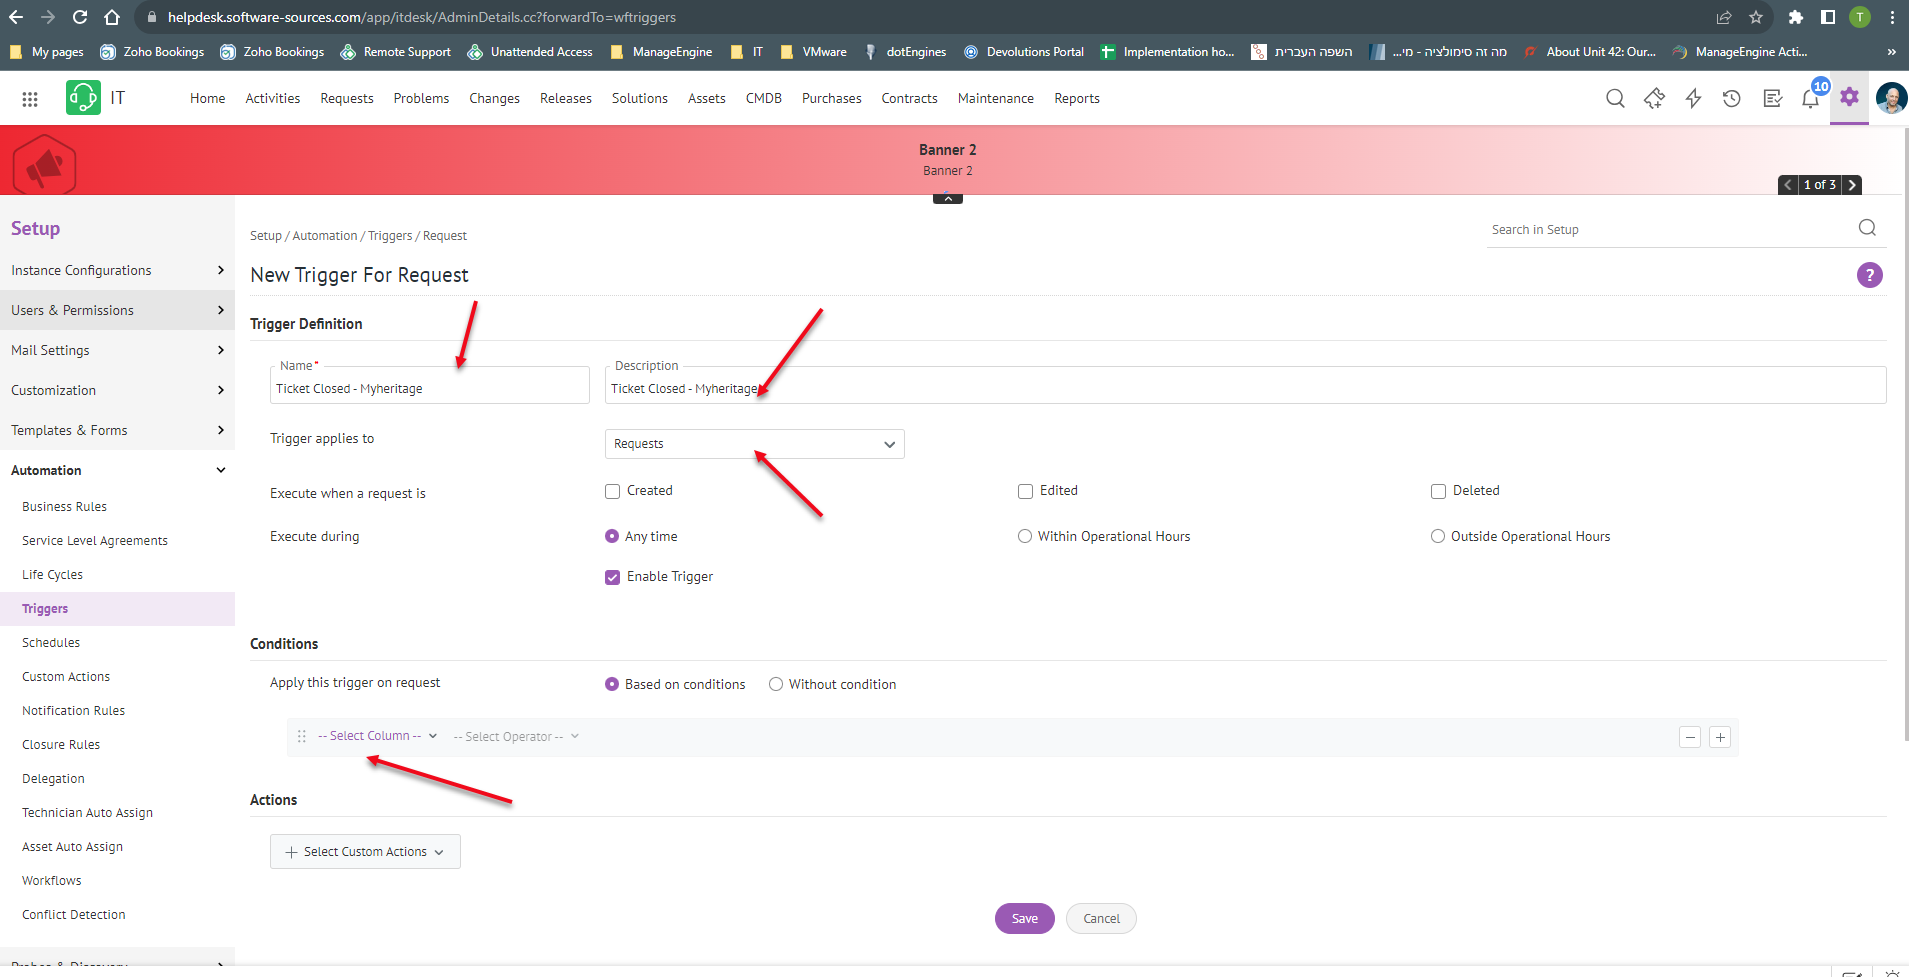Click the minus icon to remove condition row

(1690, 738)
